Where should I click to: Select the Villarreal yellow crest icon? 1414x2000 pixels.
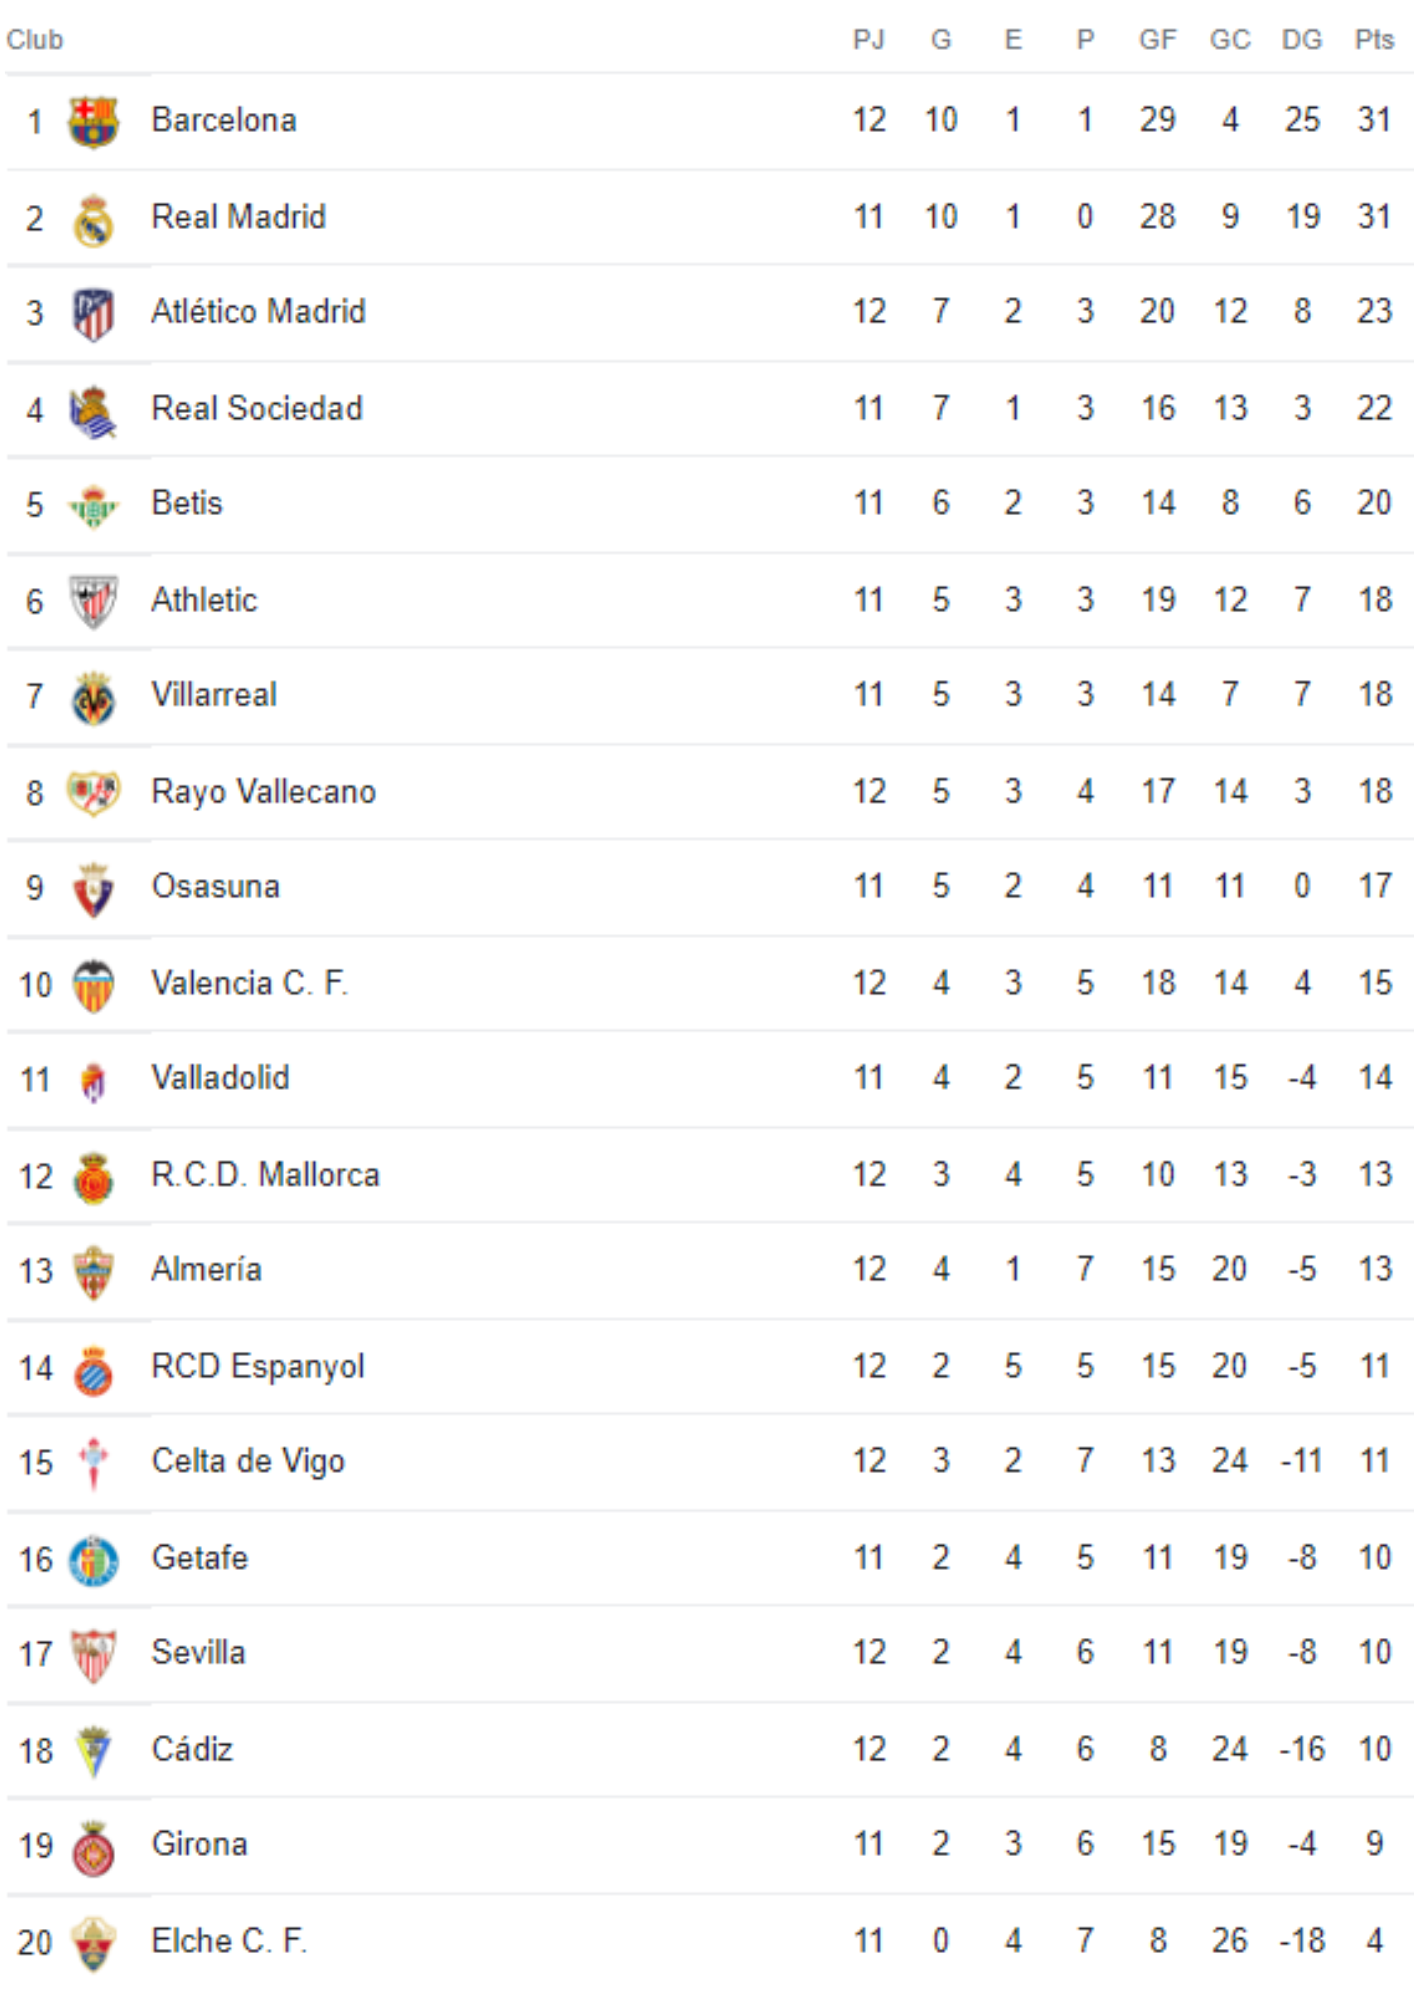[93, 698]
